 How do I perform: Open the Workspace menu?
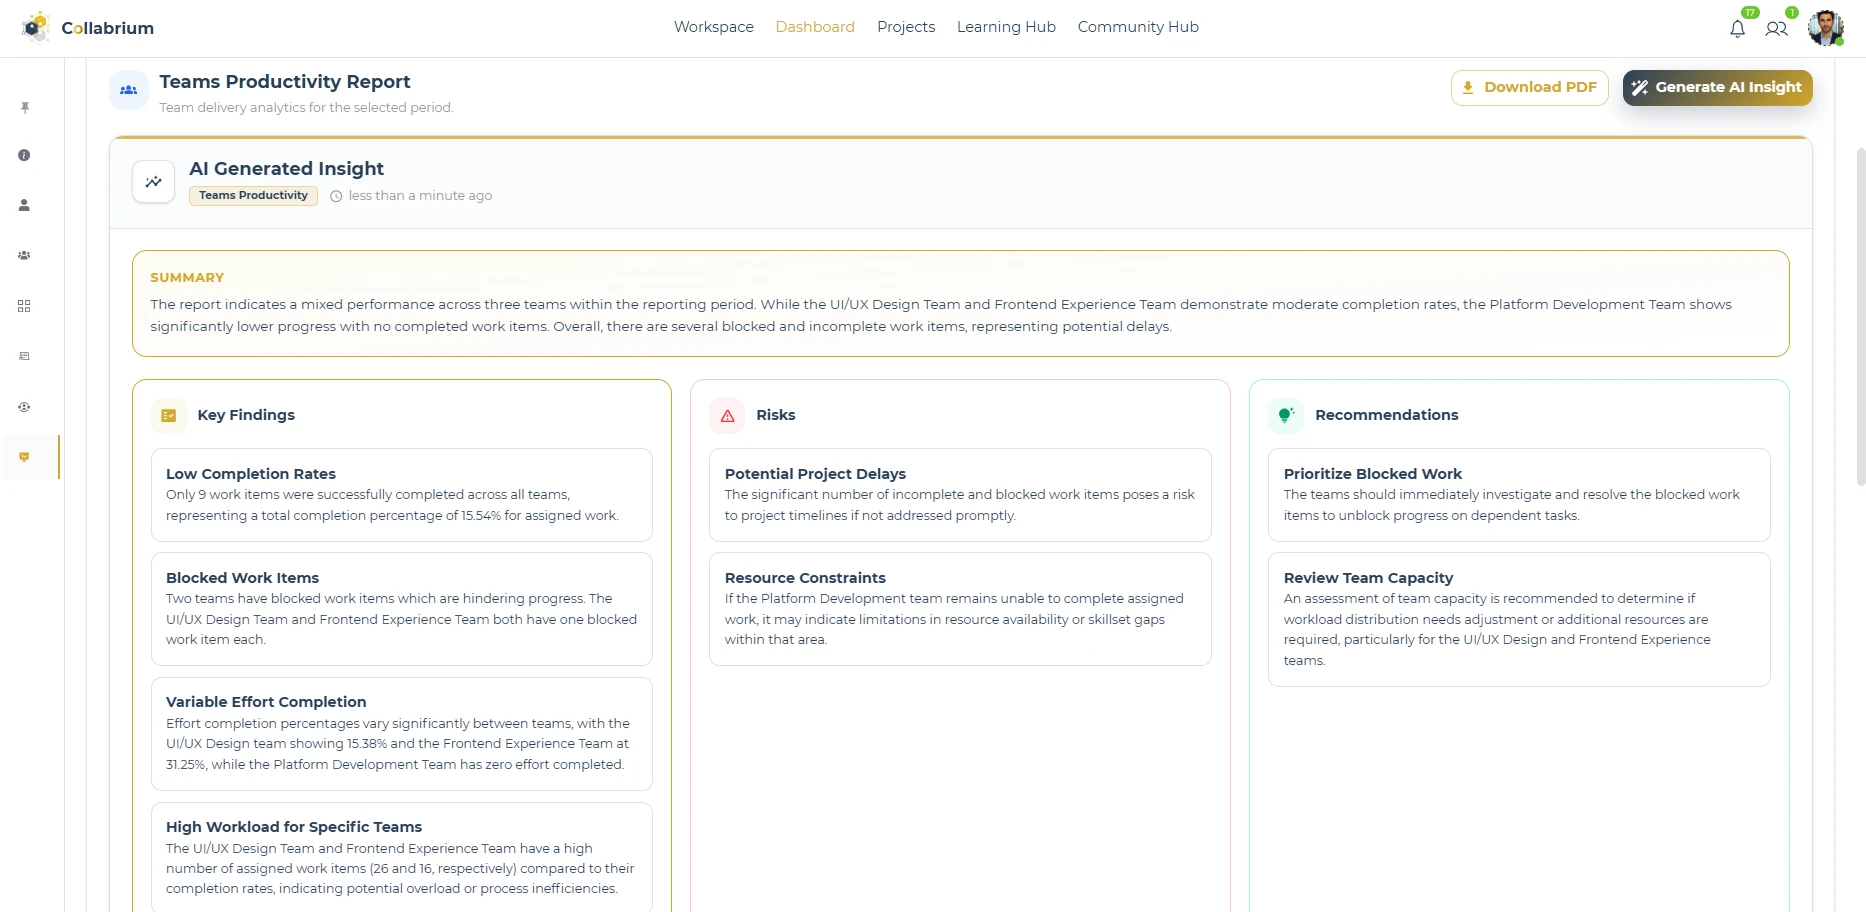coord(714,27)
